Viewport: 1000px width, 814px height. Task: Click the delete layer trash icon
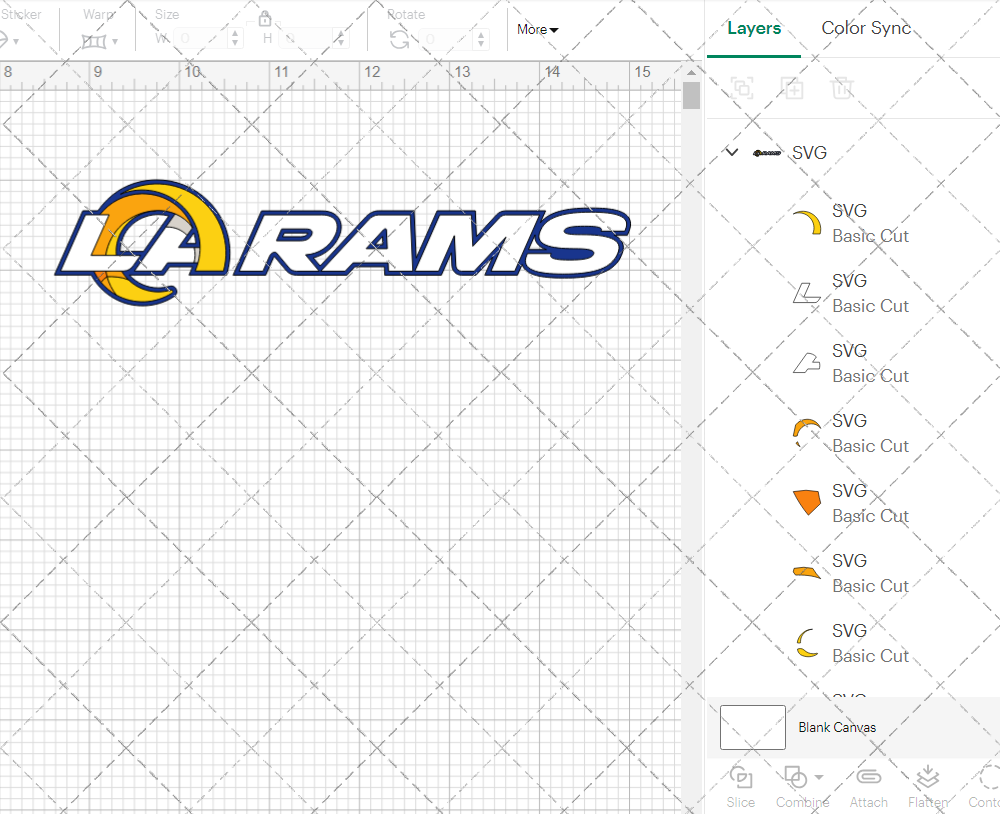point(842,88)
